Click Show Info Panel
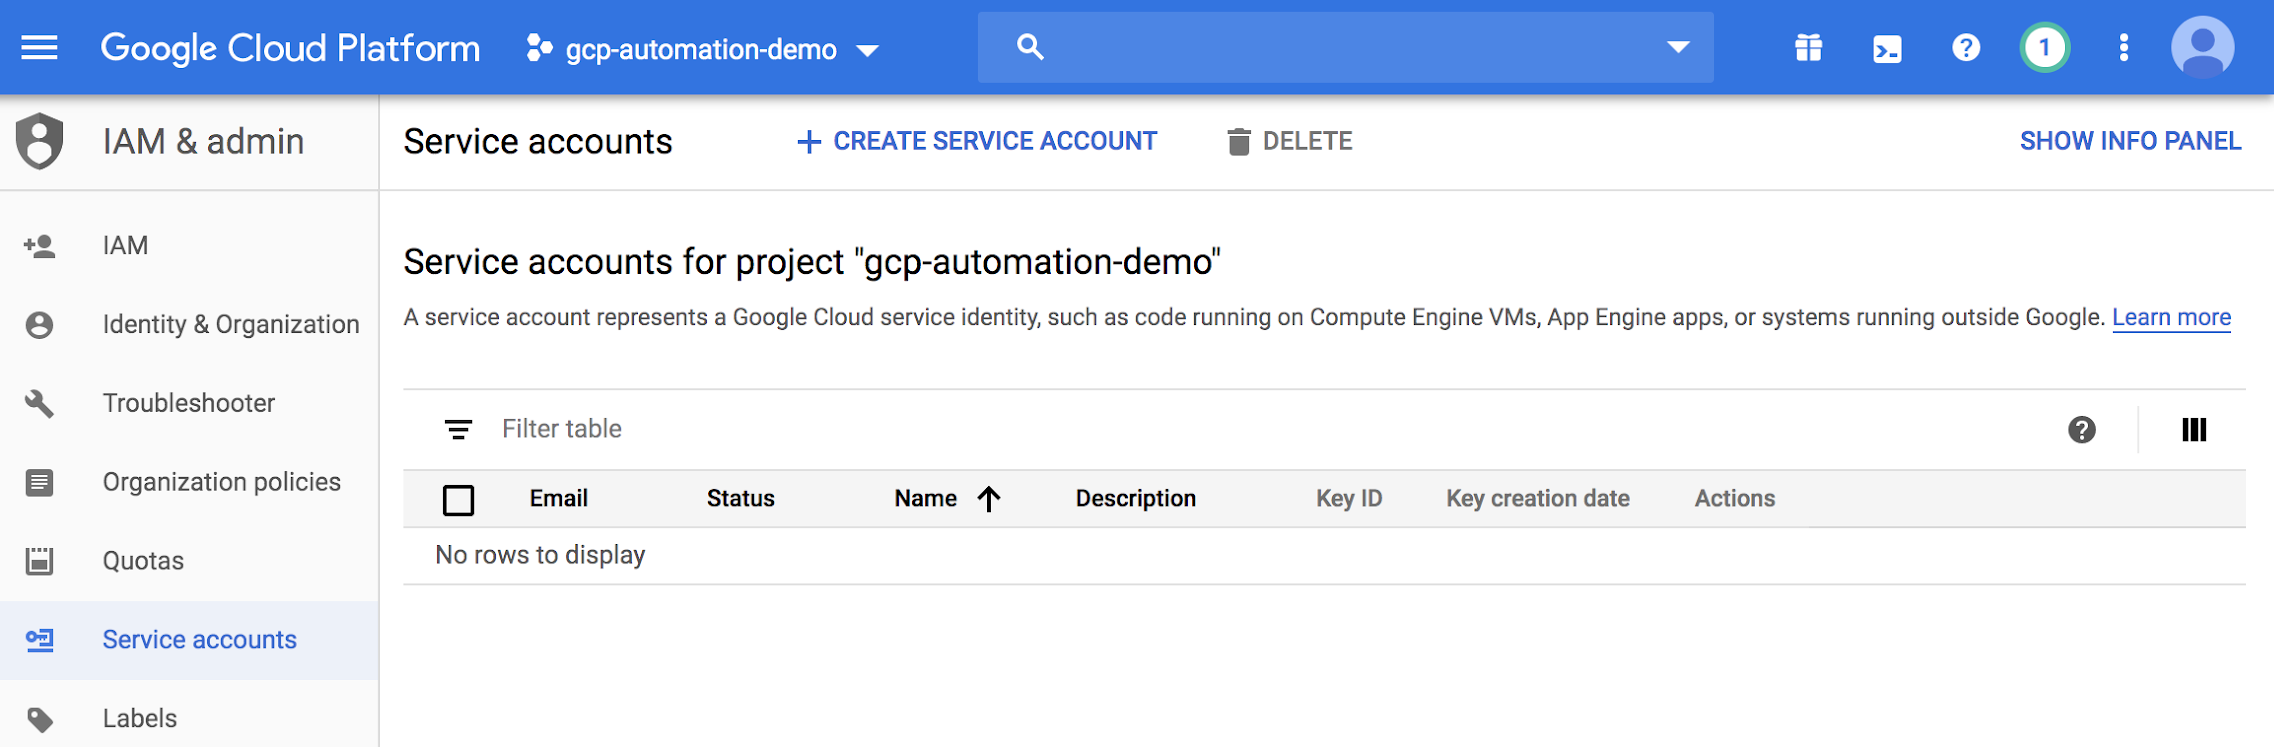Image resolution: width=2274 pixels, height=747 pixels. coord(2130,141)
